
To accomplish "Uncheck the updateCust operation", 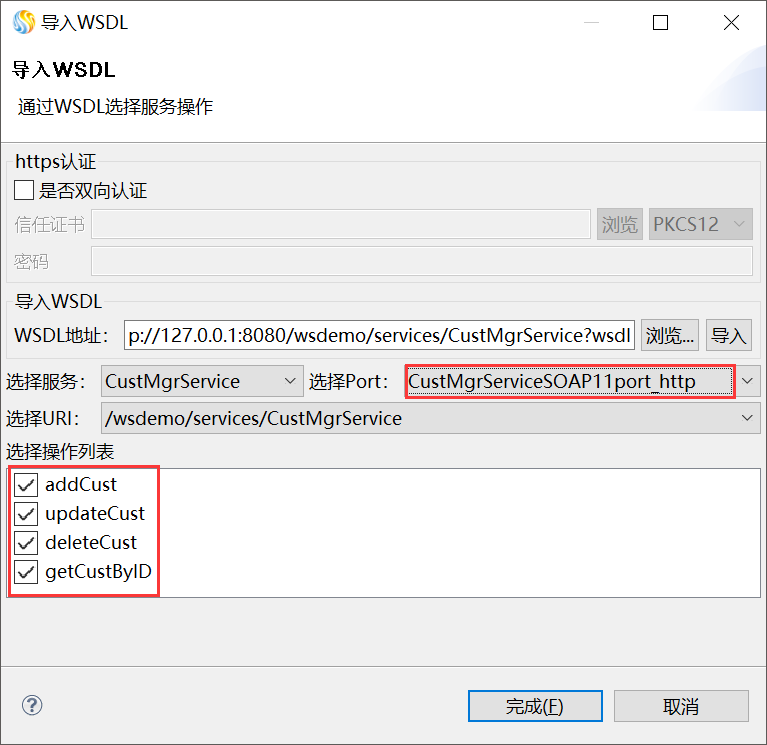I will [26, 514].
